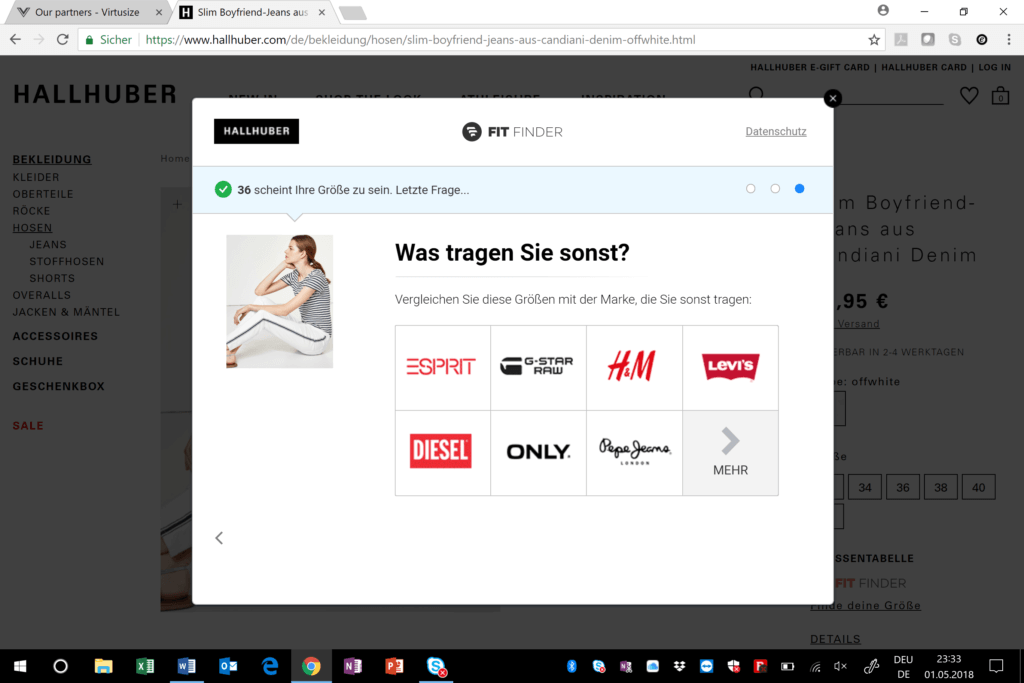Select size 36
Image resolution: width=1024 pixels, height=683 pixels.
click(903, 487)
